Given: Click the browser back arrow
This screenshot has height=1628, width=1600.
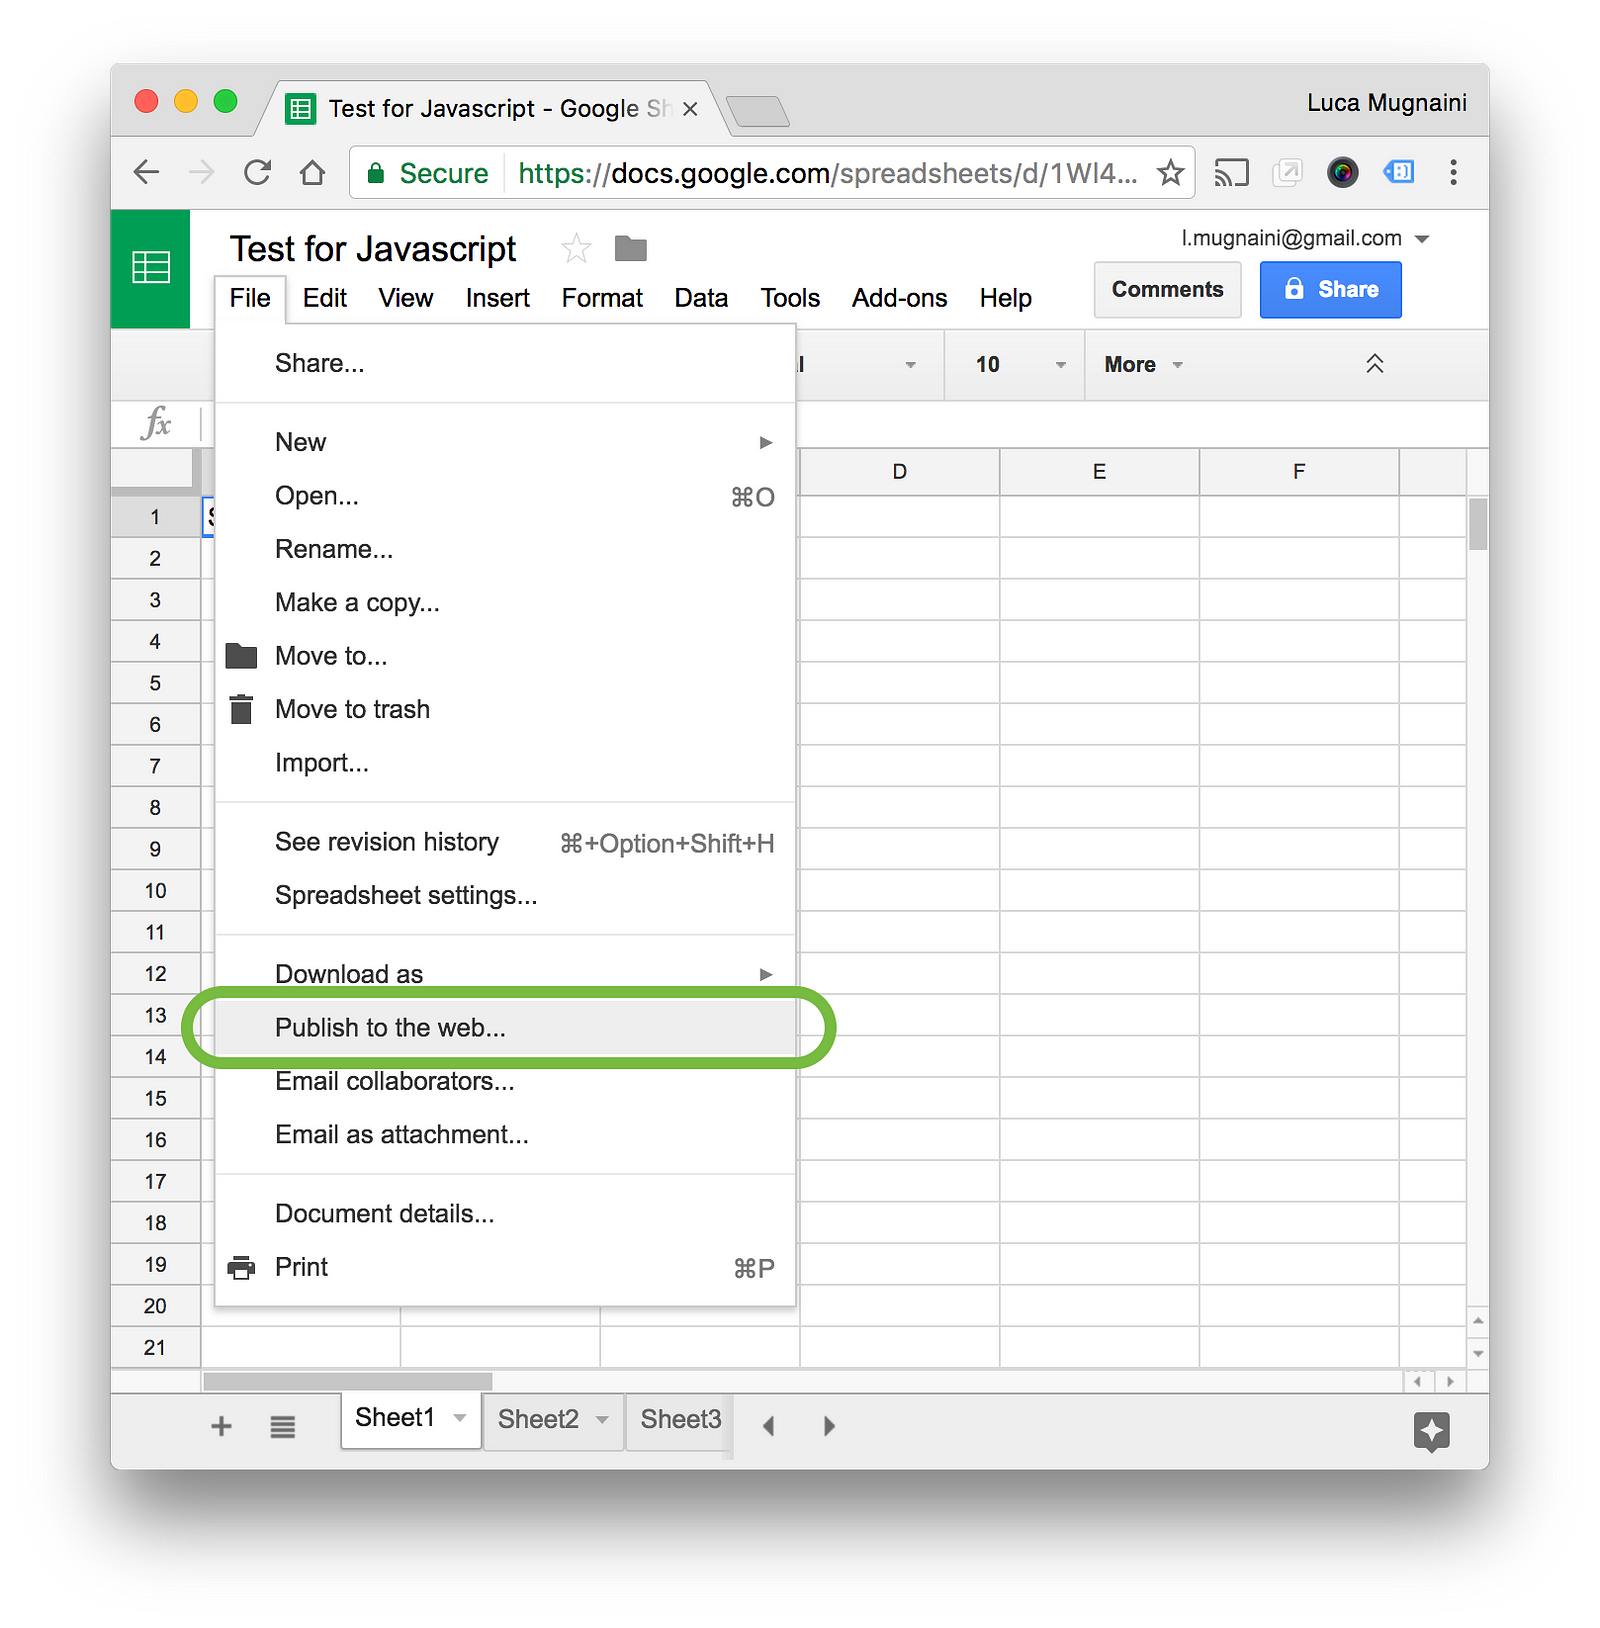Looking at the screenshot, I should (147, 173).
